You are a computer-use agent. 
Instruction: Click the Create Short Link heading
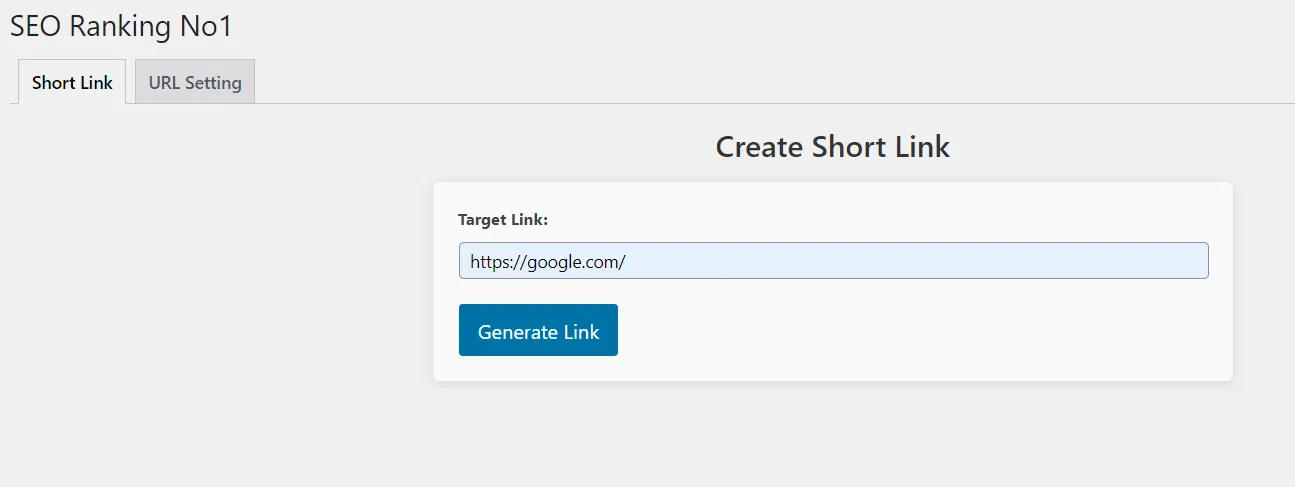tap(832, 147)
